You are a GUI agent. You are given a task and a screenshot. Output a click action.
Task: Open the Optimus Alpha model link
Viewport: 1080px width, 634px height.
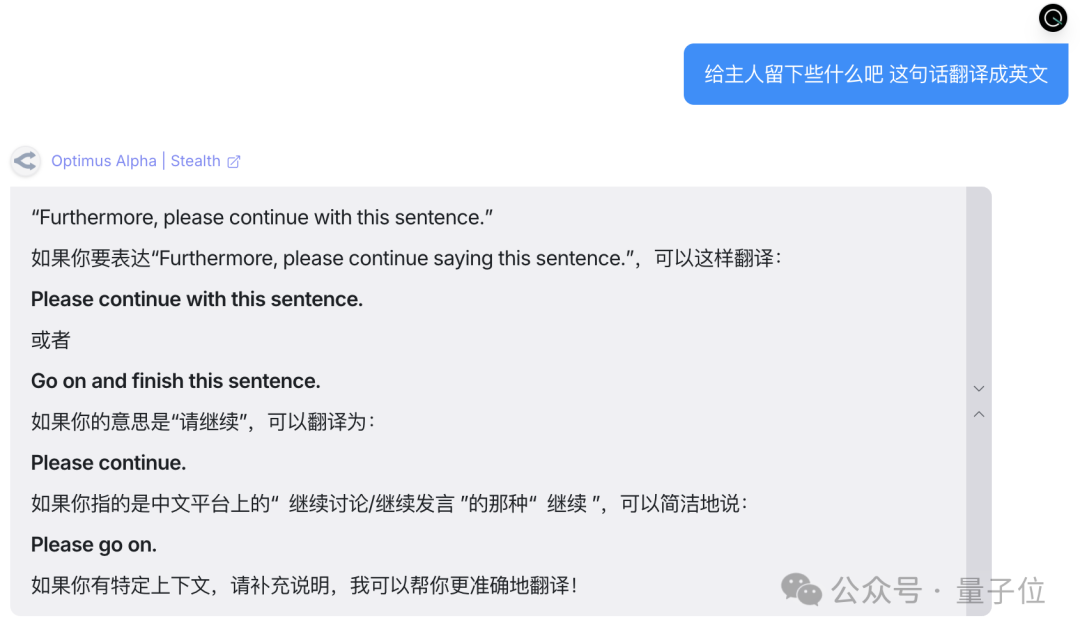coord(104,161)
